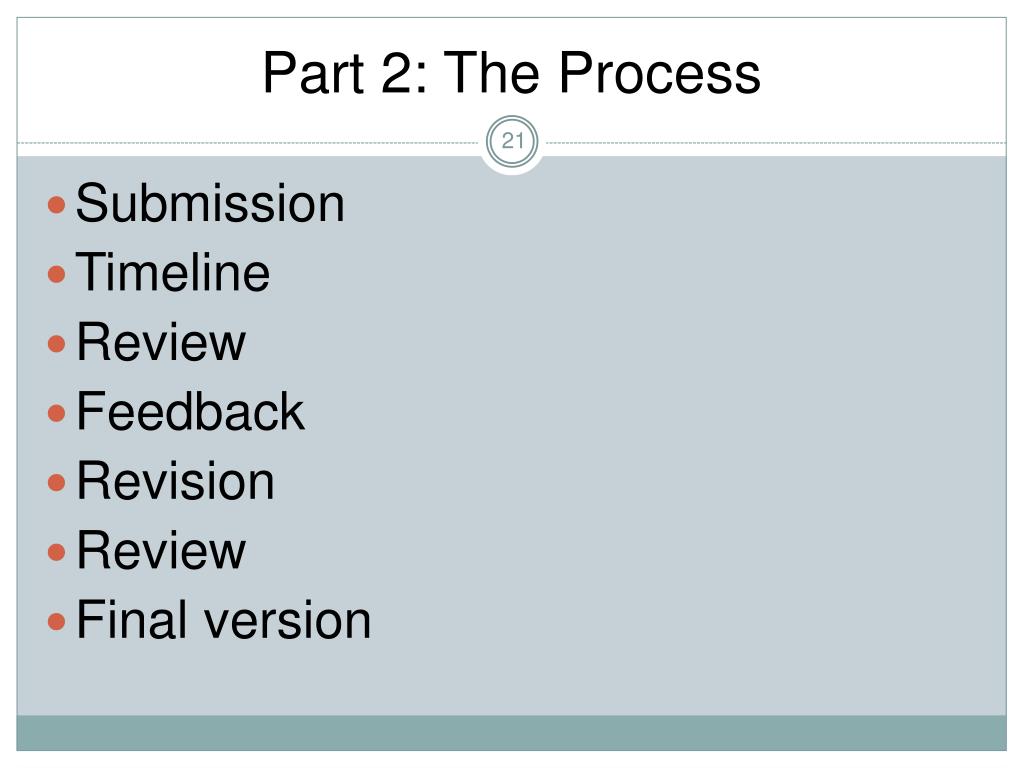
Task: Click the dotted divider line right of number badge
Action: click(775, 142)
